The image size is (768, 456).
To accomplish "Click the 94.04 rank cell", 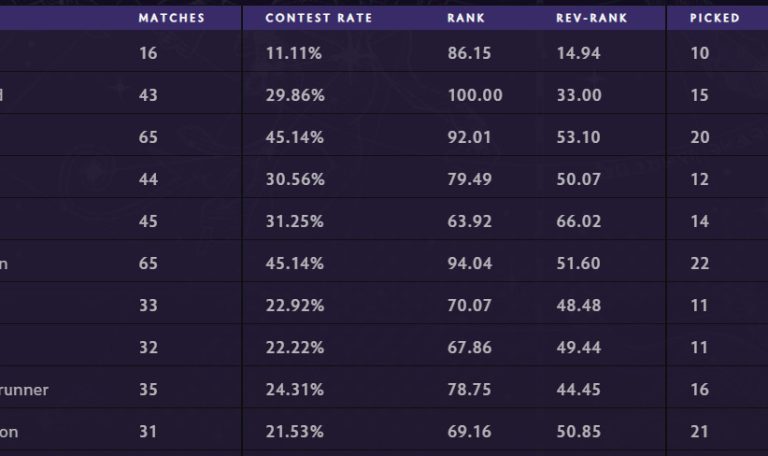I will pyautogui.click(x=469, y=264).
